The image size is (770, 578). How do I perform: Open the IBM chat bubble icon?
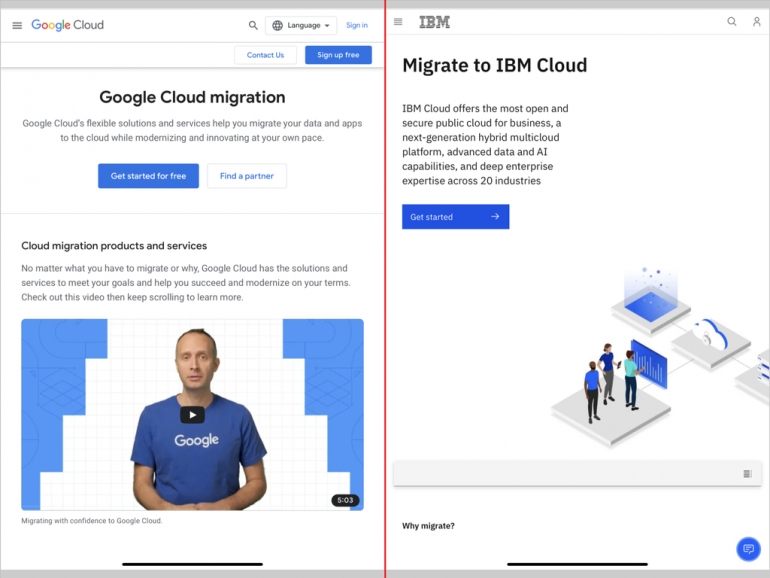tap(748, 549)
